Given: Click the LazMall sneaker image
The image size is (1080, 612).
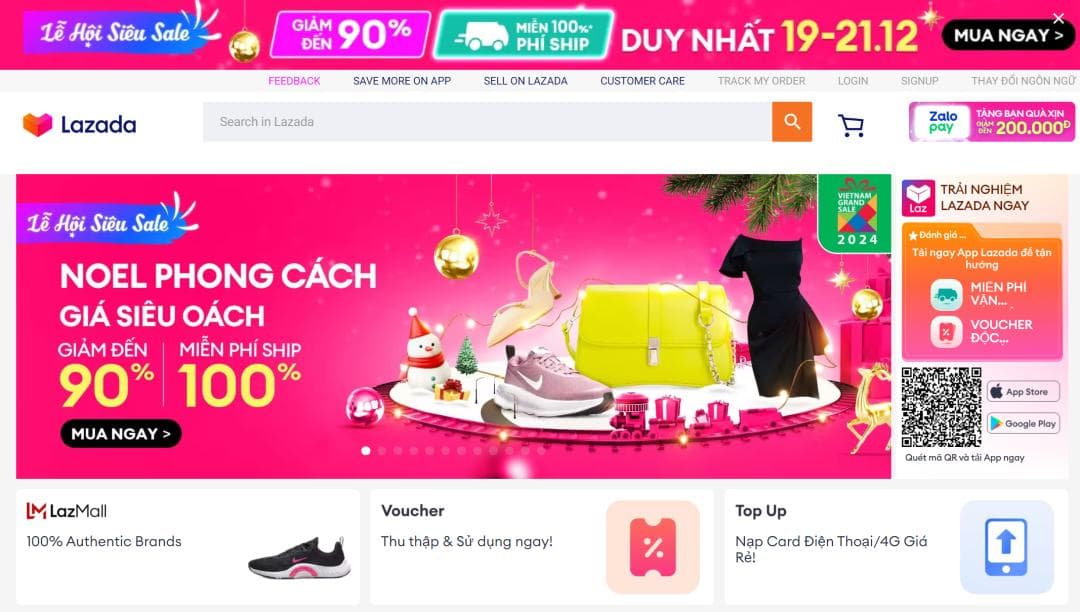Looking at the screenshot, I should tap(299, 558).
